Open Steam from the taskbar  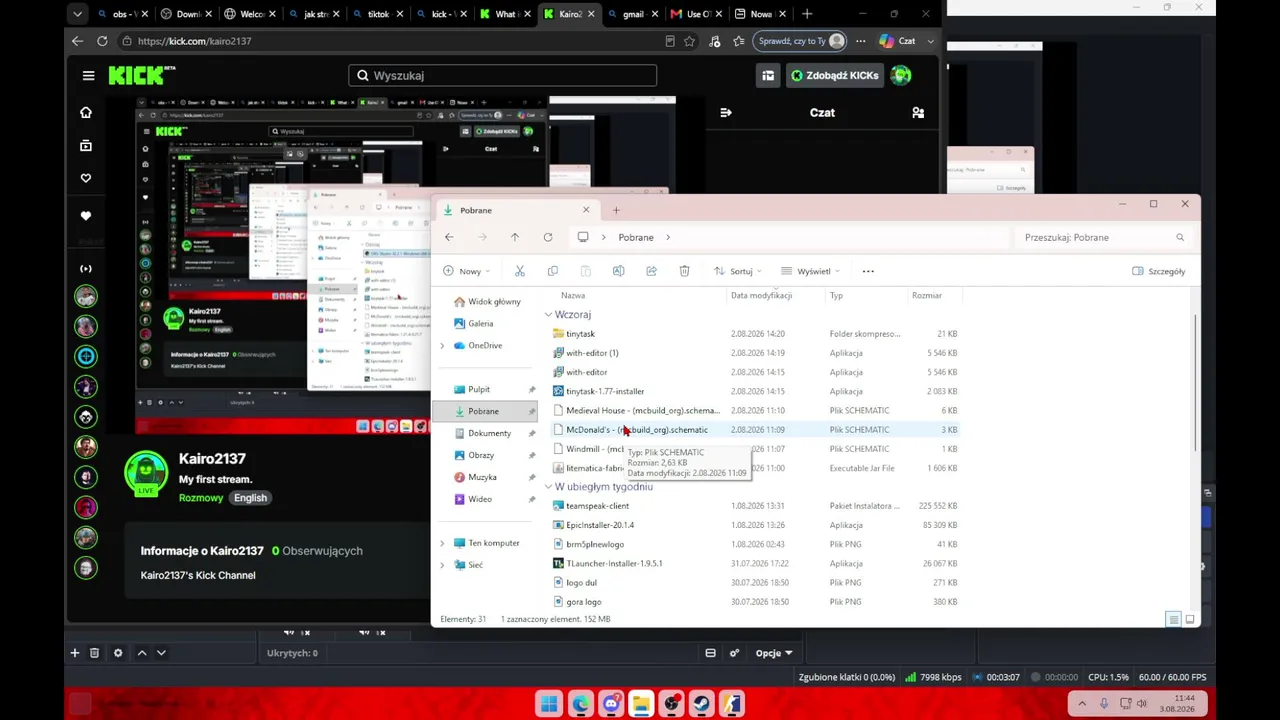[702, 704]
